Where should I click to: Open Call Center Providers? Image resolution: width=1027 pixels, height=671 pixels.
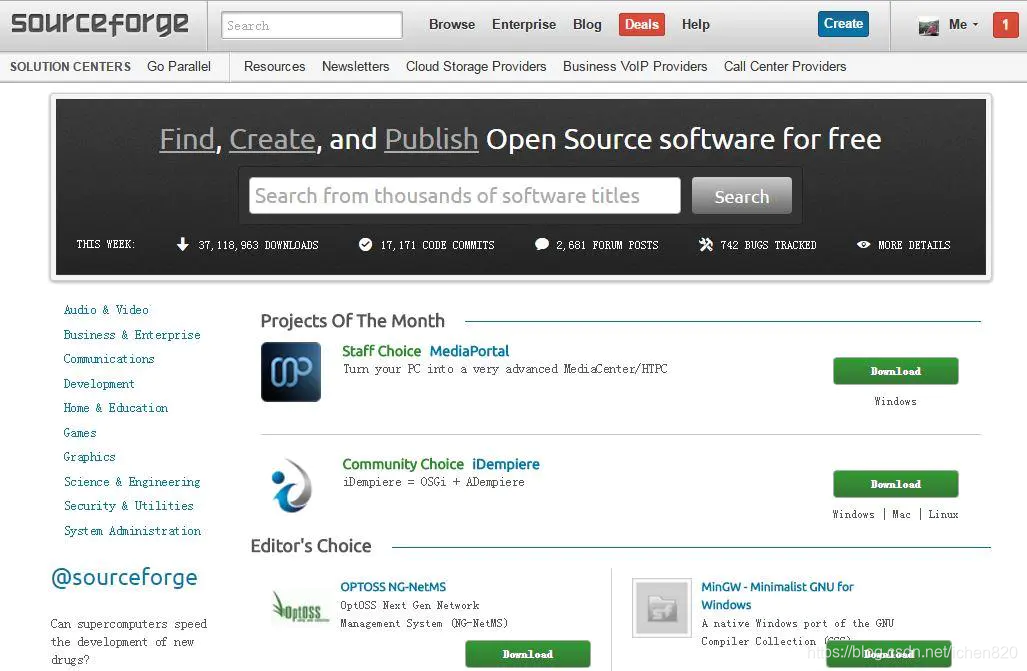[x=785, y=67]
